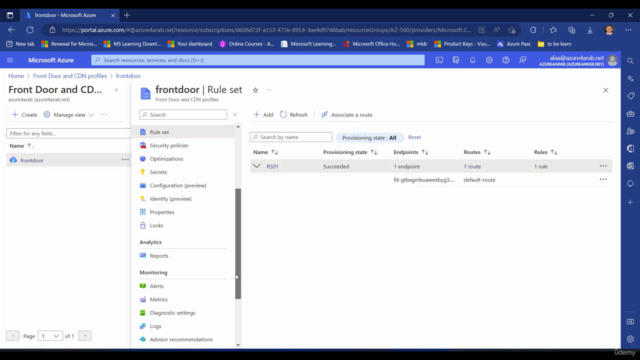Open Diagnostic settings menu item

pos(172,313)
